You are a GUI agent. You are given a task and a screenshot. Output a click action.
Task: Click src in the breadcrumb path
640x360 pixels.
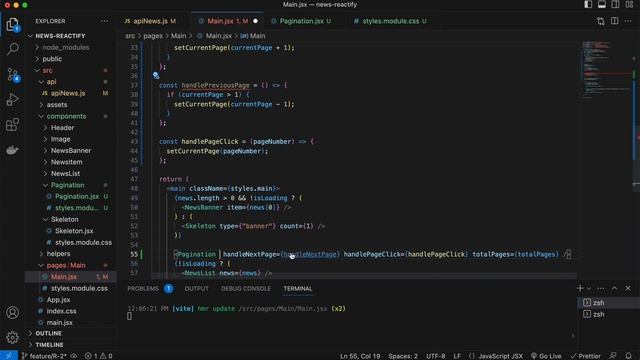point(130,36)
